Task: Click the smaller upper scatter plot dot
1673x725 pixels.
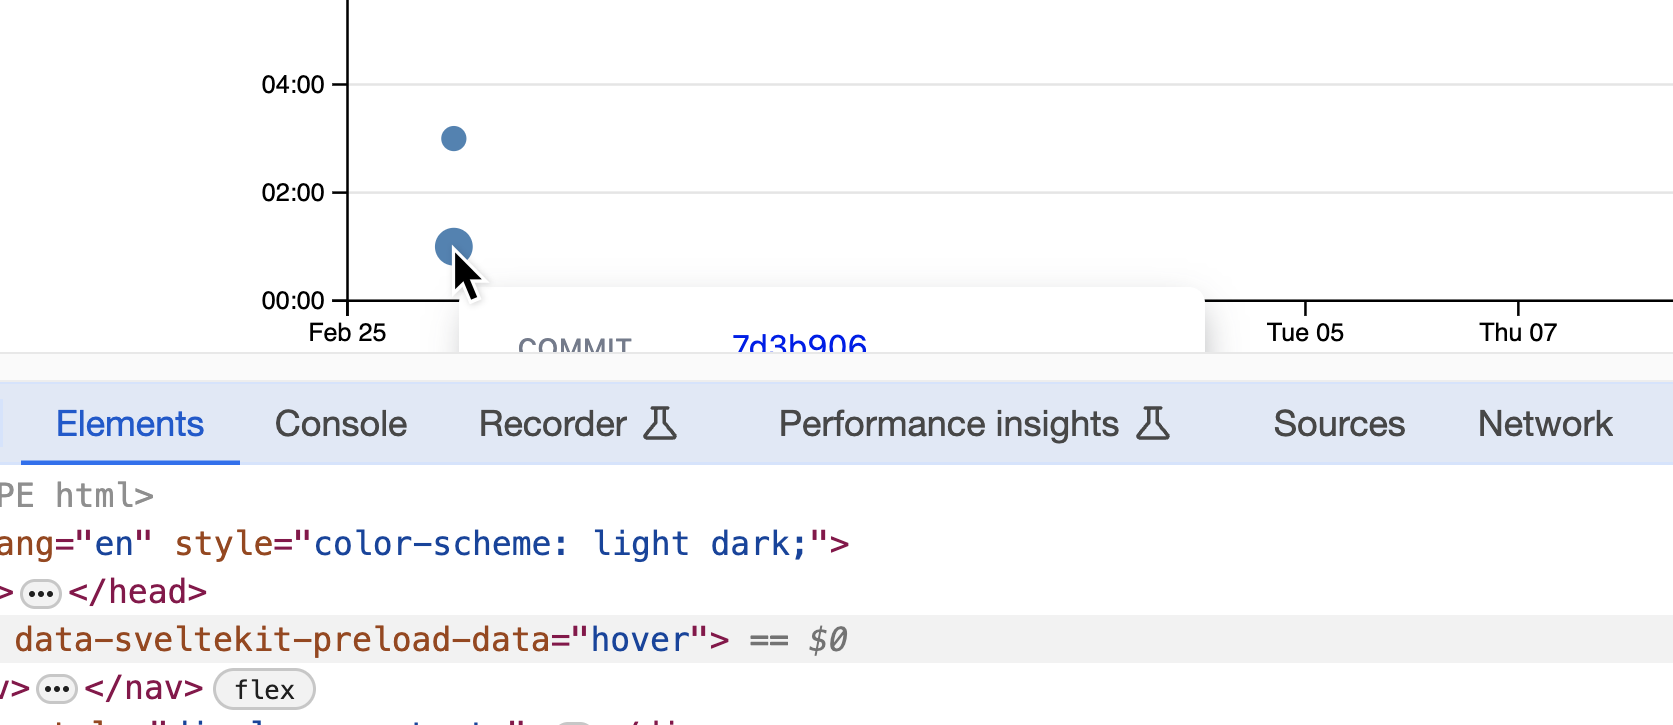Action: point(453,138)
